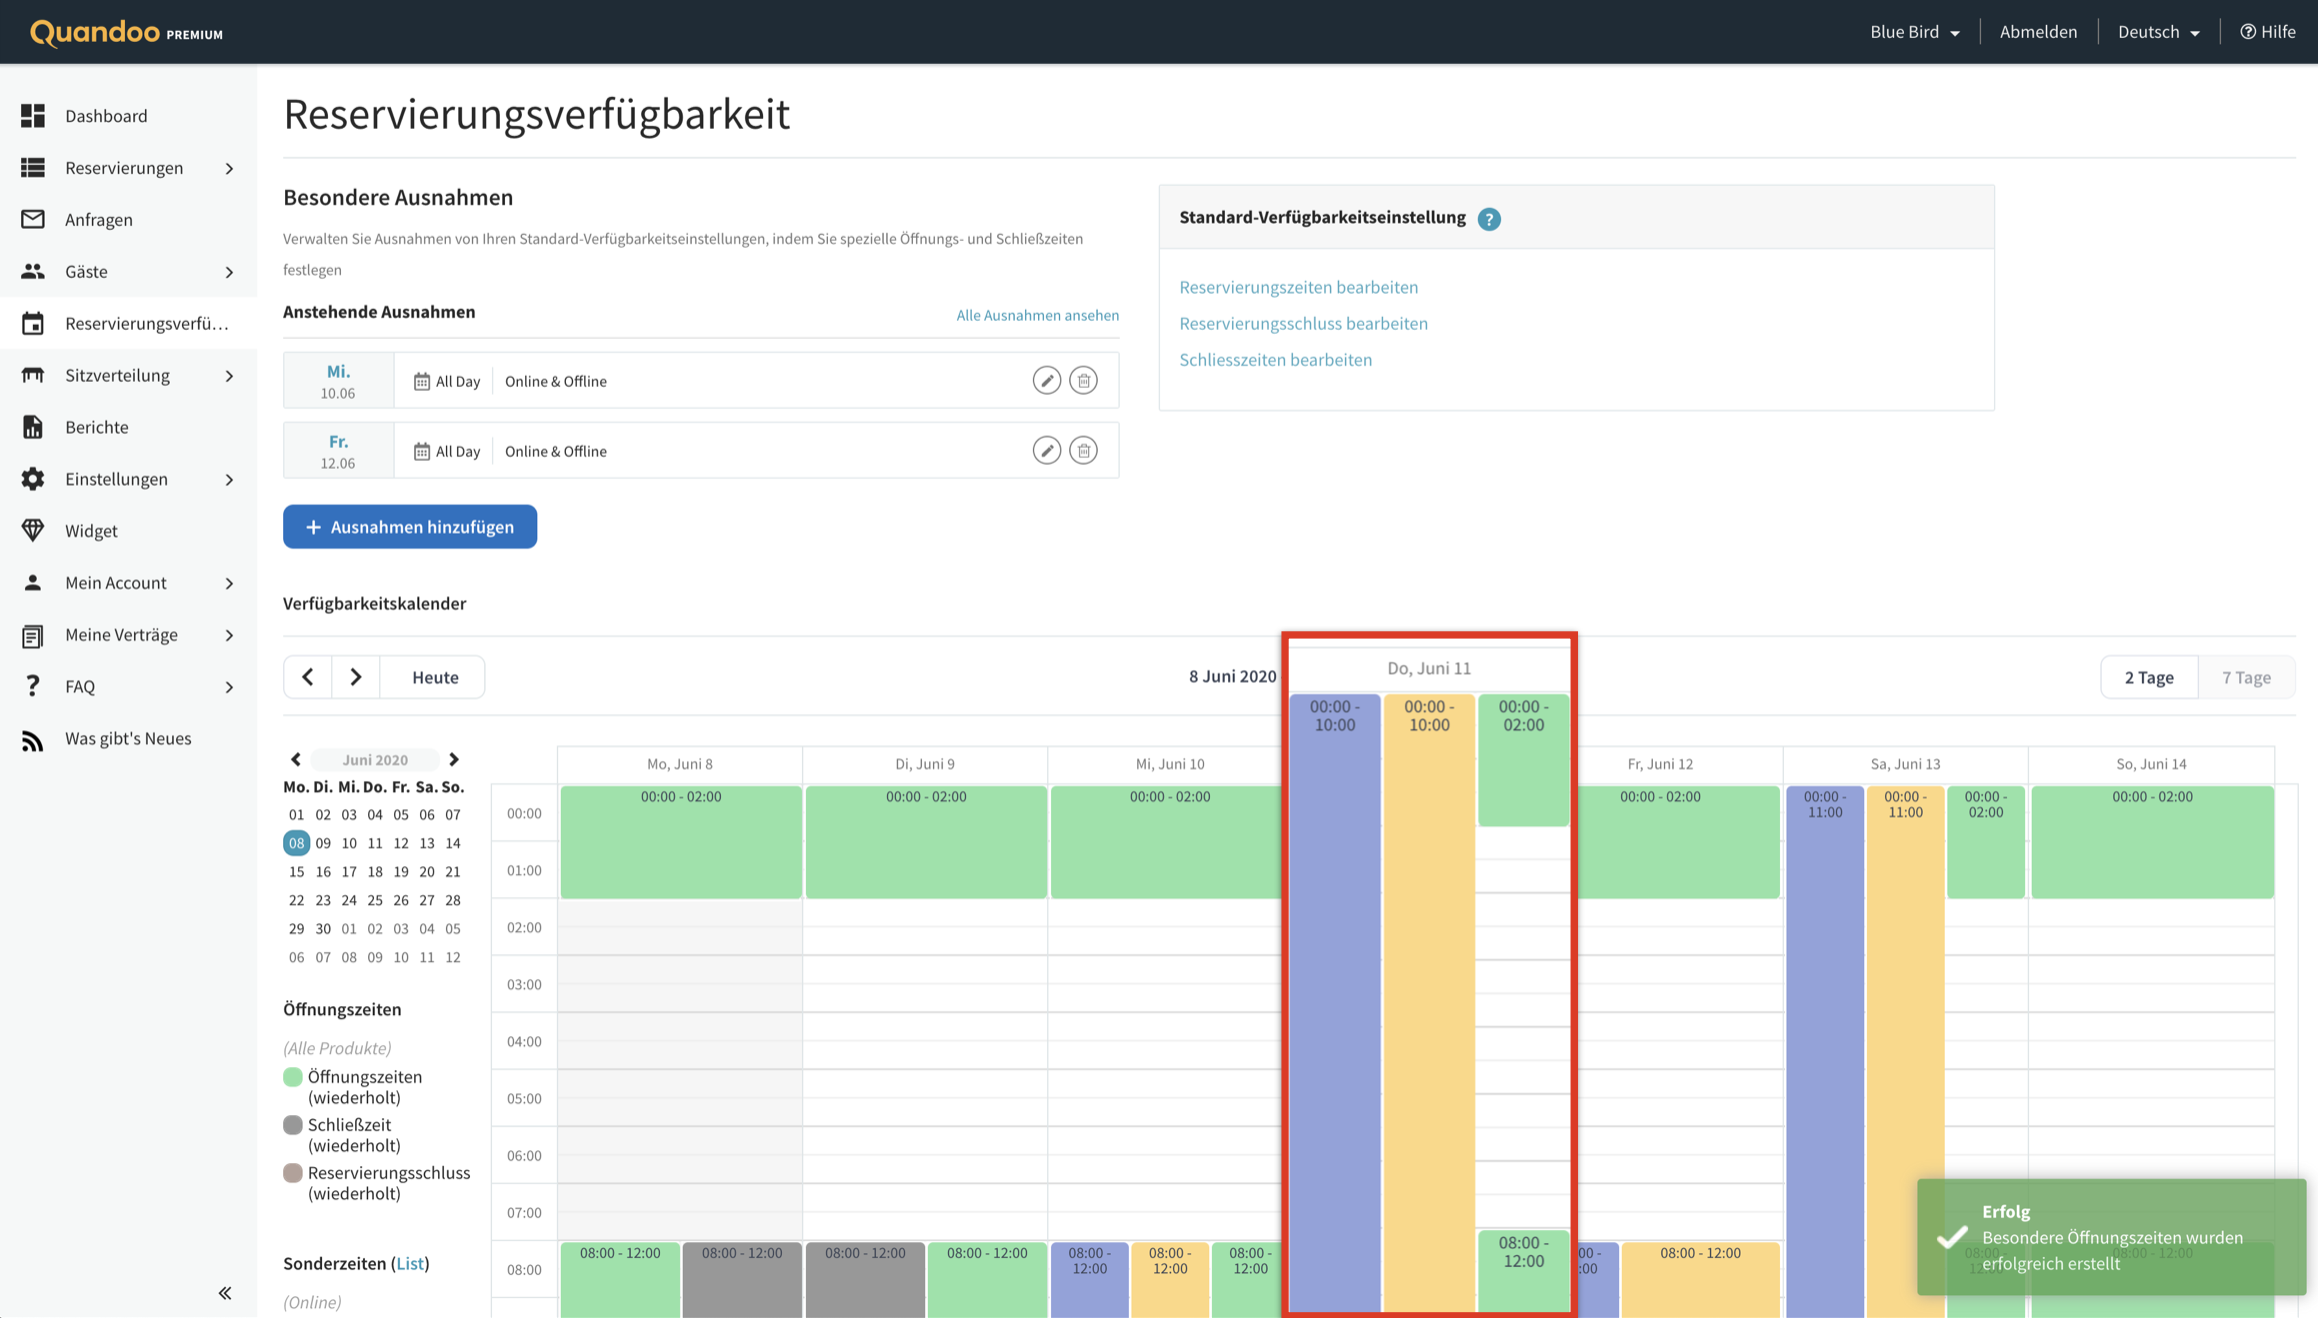2318x1318 pixels.
Task: Click the Meine Verträge document icon
Action: coord(33,635)
